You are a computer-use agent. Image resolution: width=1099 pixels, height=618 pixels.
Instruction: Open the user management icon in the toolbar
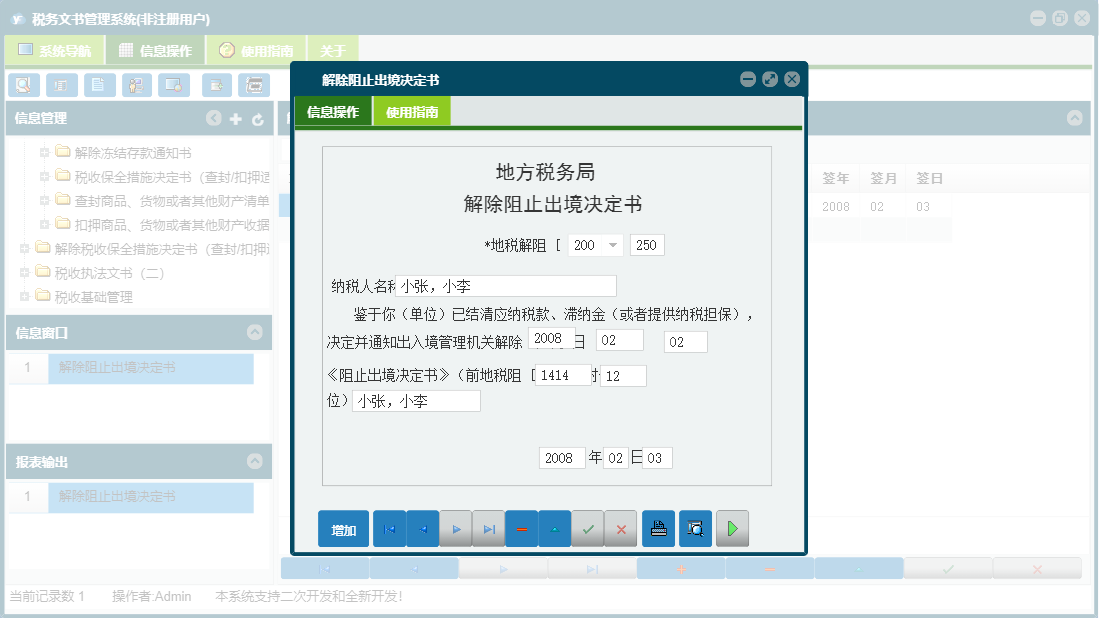point(135,85)
